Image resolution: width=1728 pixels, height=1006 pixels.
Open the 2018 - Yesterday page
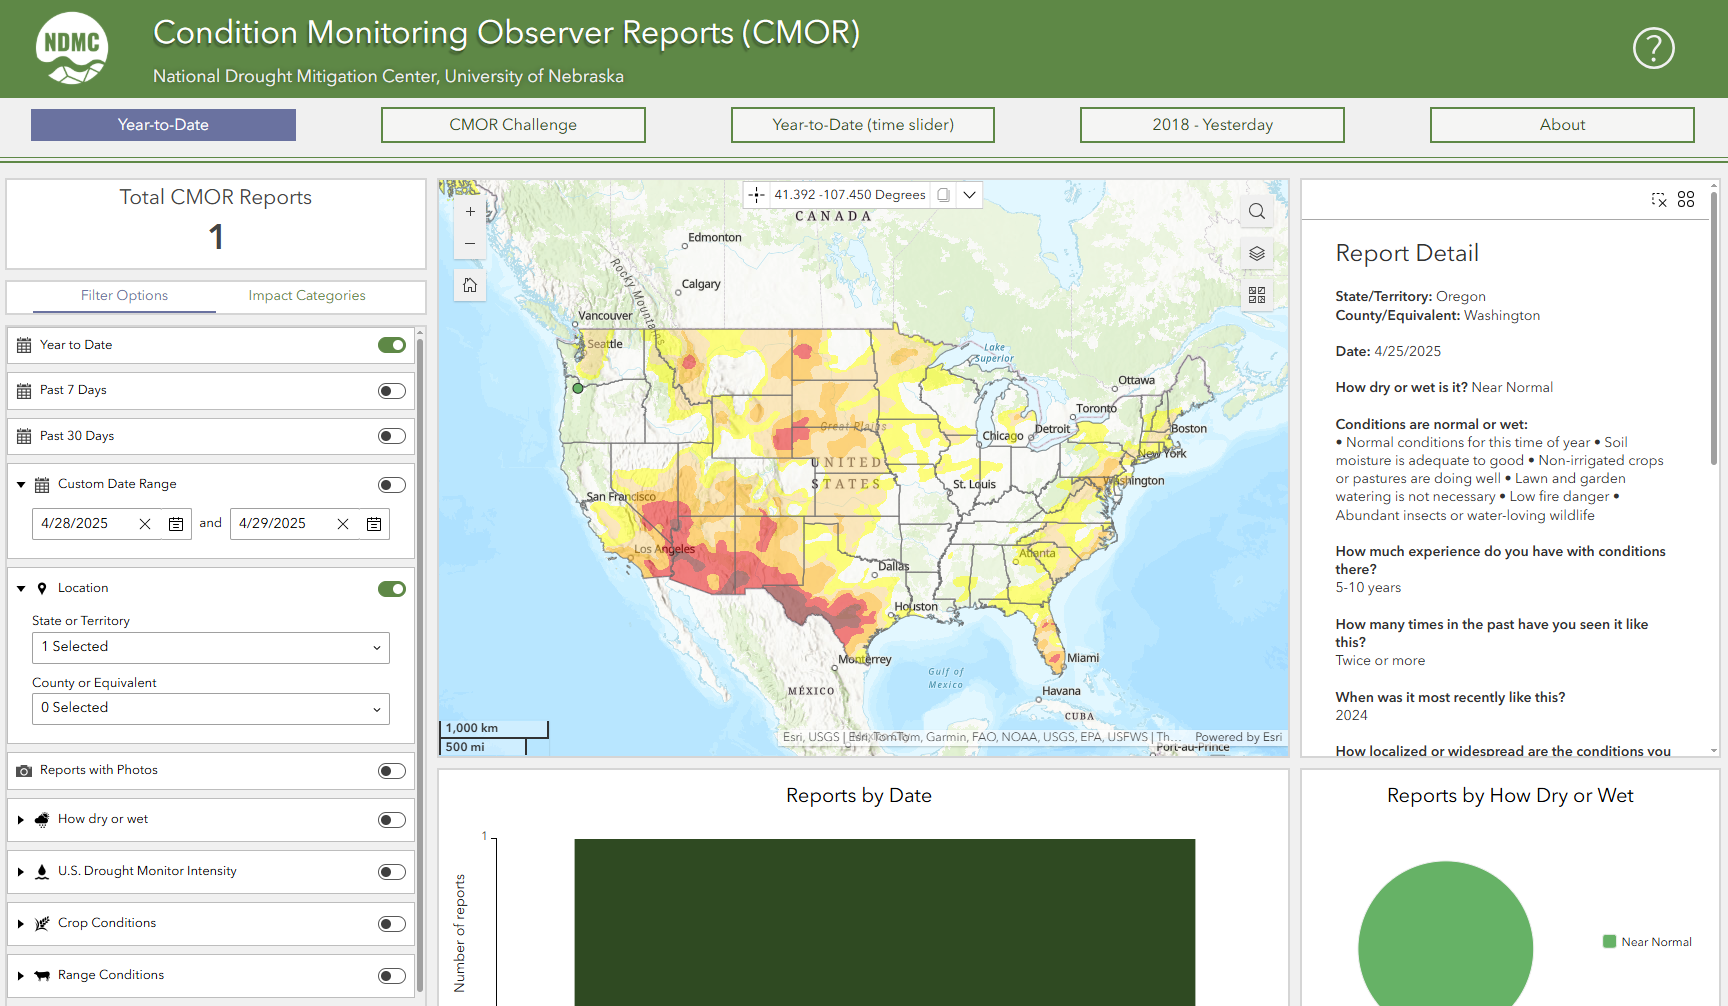[1212, 125]
